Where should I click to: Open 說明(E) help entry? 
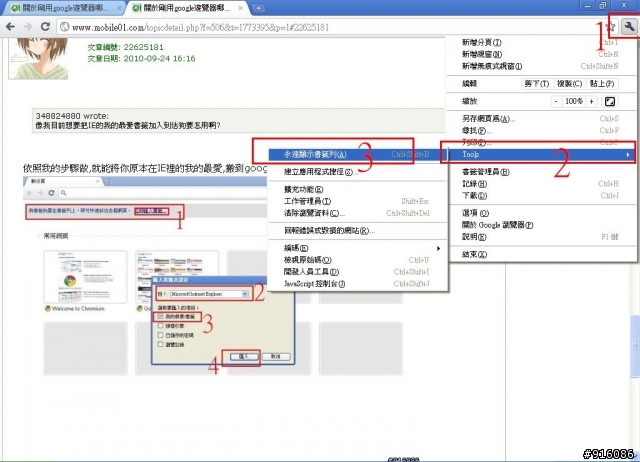point(542,237)
